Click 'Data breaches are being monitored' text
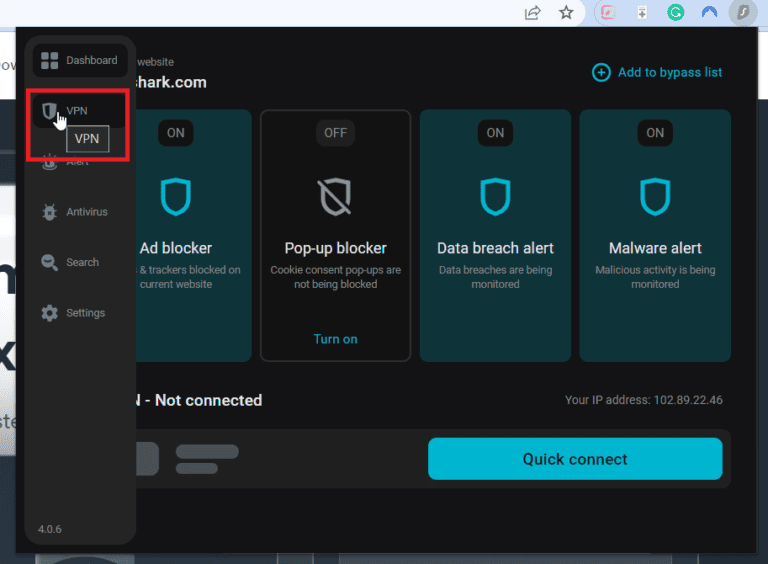768x564 pixels. (x=495, y=277)
